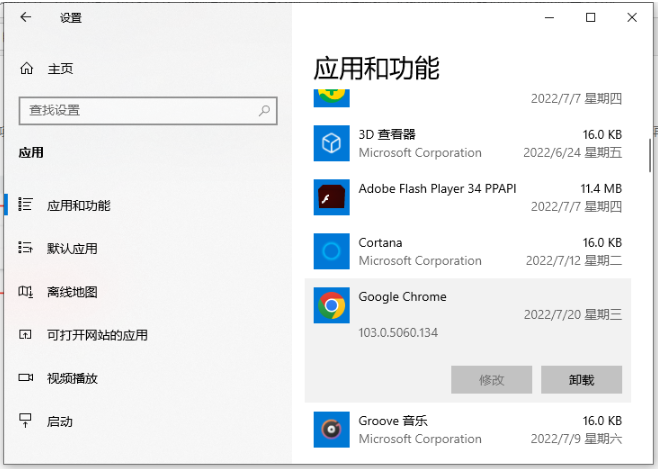Open 应用和功能 in sidebar
The height and width of the screenshot is (469, 658).
click(78, 206)
